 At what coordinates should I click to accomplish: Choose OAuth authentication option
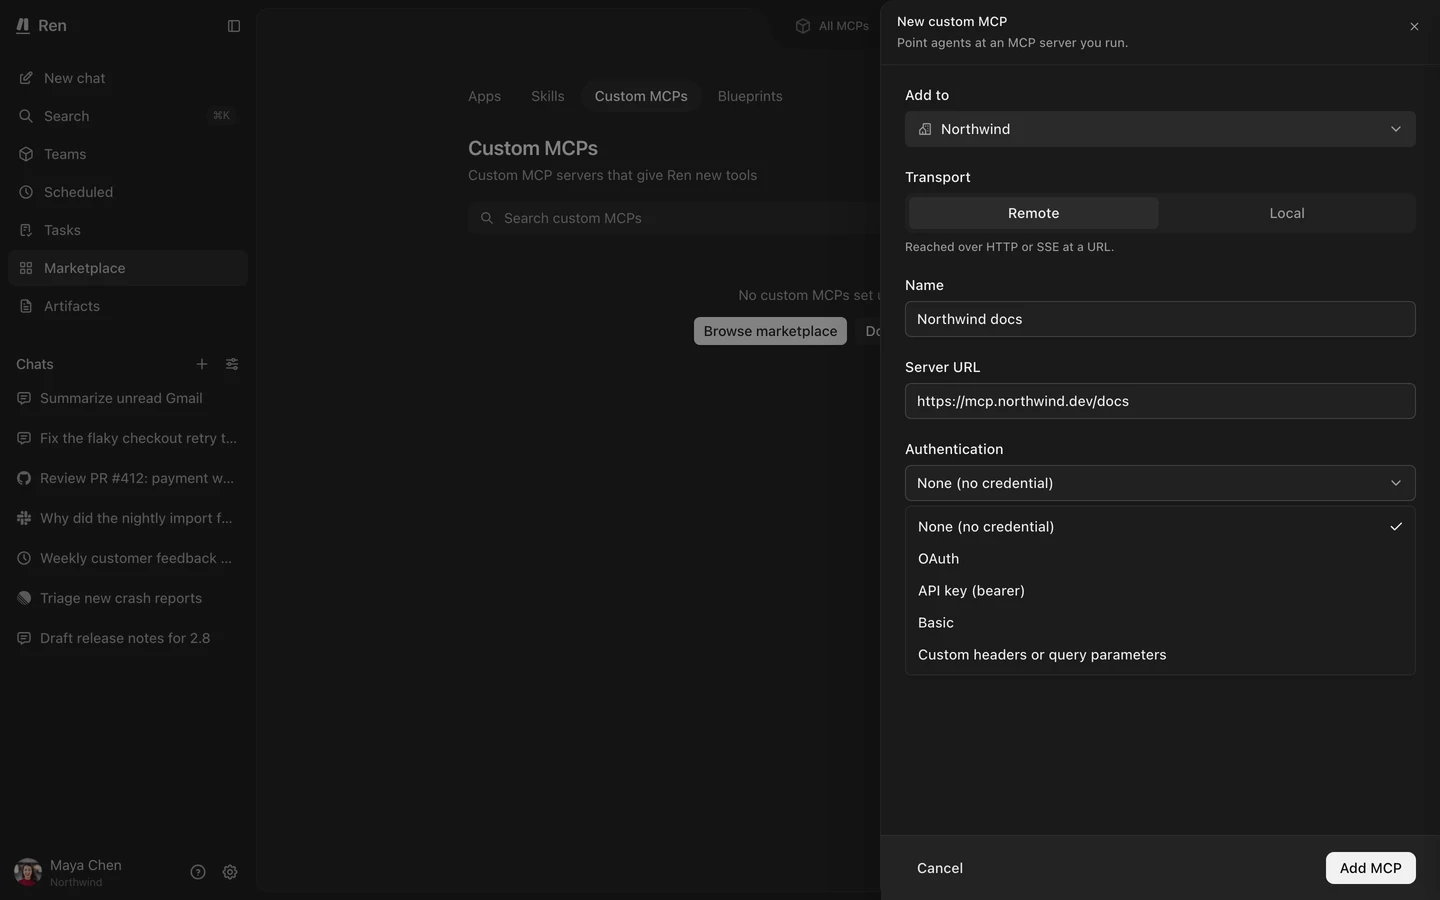(x=1160, y=559)
